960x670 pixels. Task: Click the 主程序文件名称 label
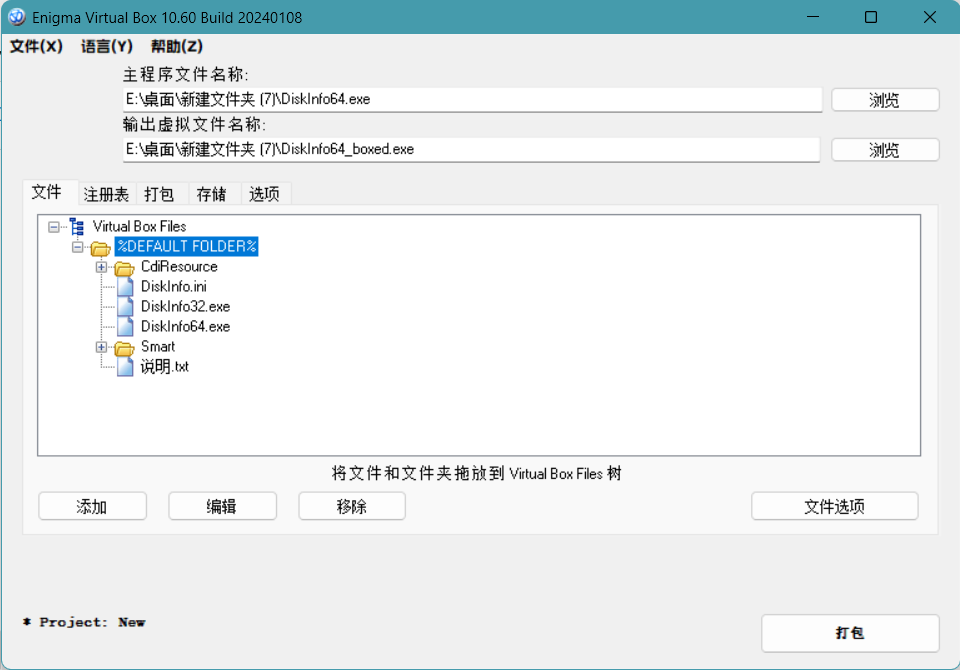click(x=186, y=75)
